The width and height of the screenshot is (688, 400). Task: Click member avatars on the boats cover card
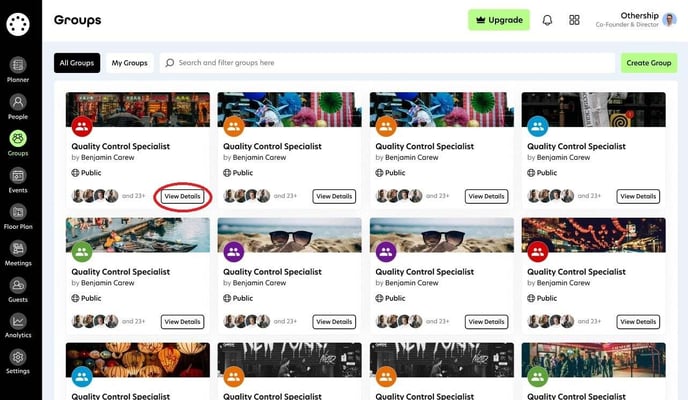[x=95, y=321]
